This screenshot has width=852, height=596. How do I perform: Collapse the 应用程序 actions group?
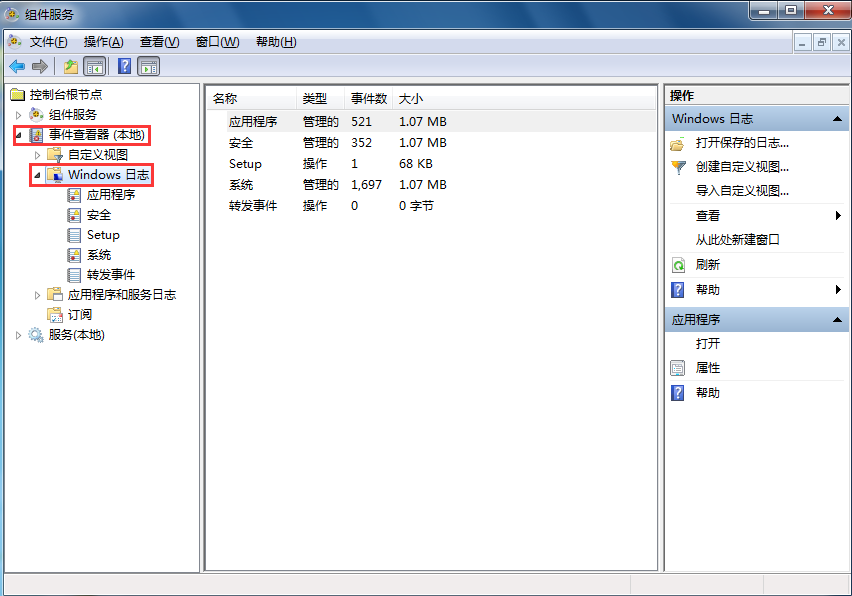coord(836,319)
